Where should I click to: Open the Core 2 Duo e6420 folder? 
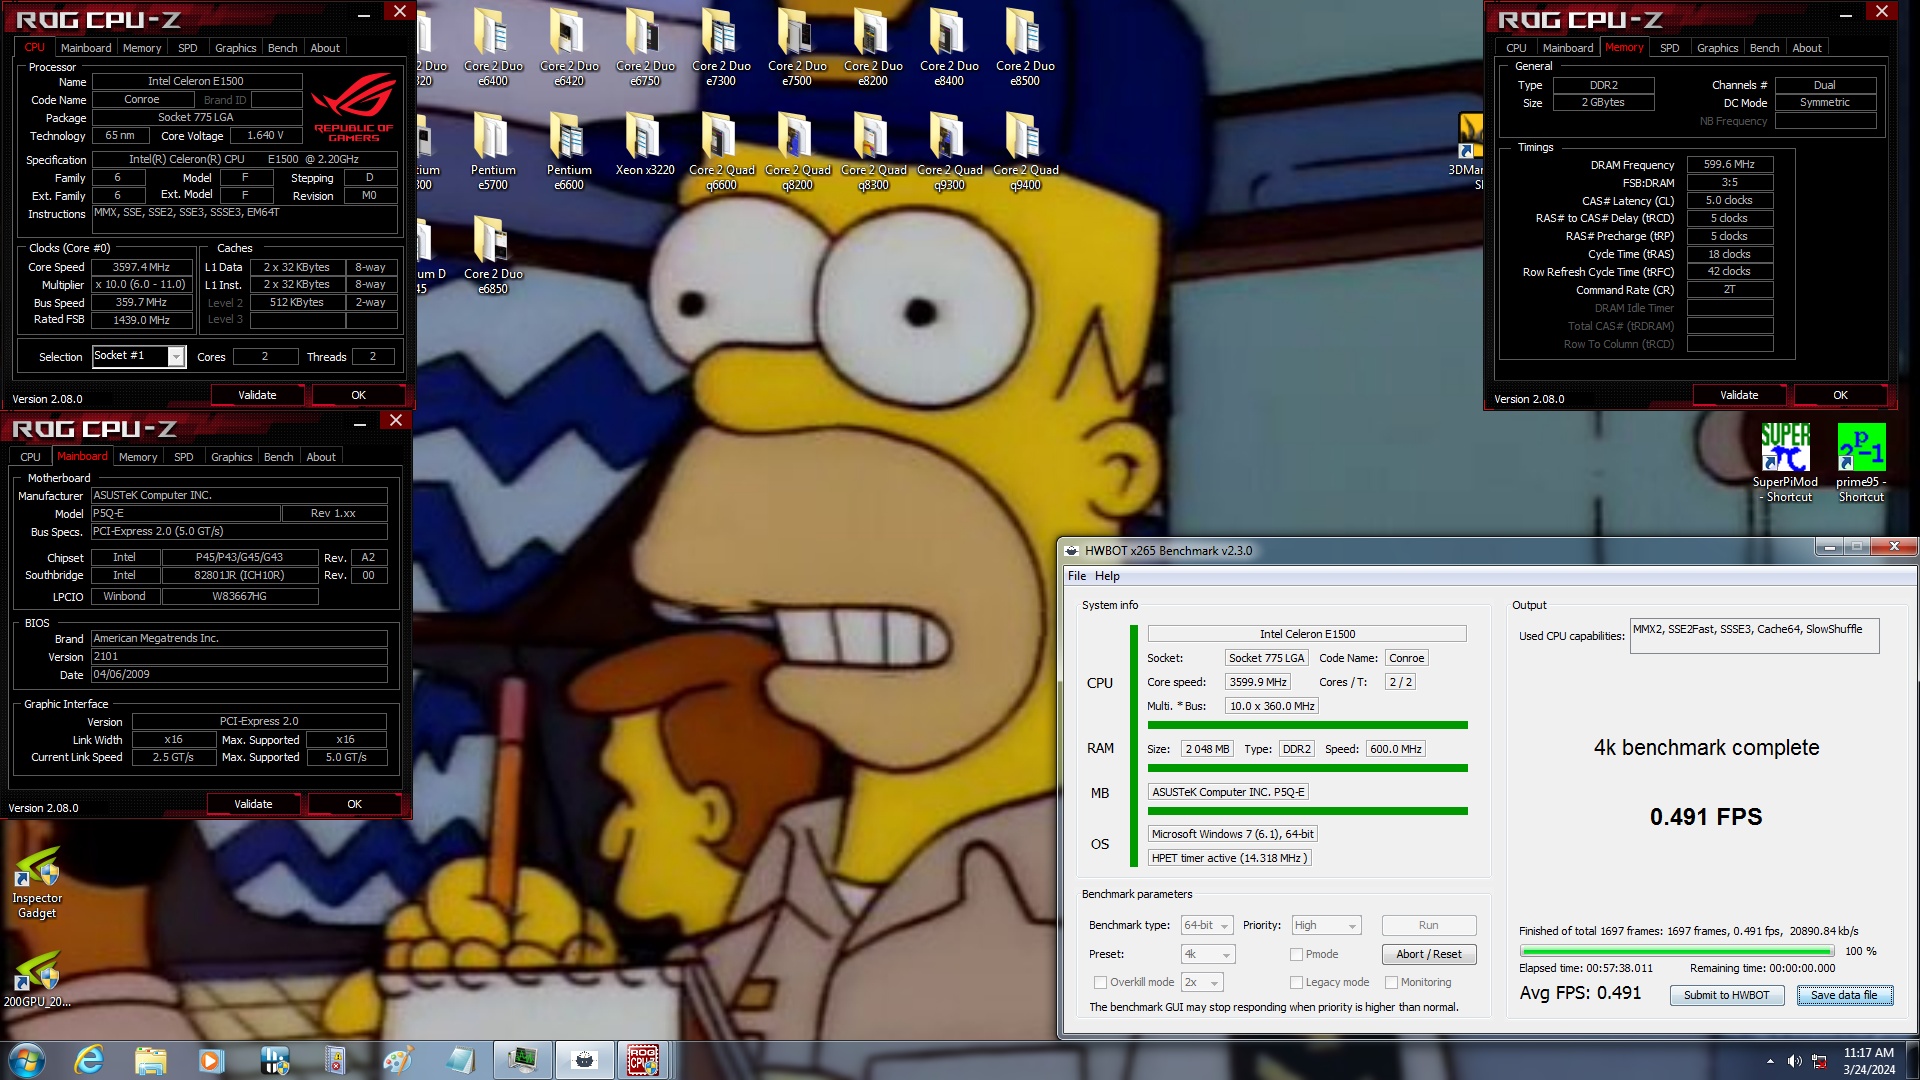(x=569, y=47)
